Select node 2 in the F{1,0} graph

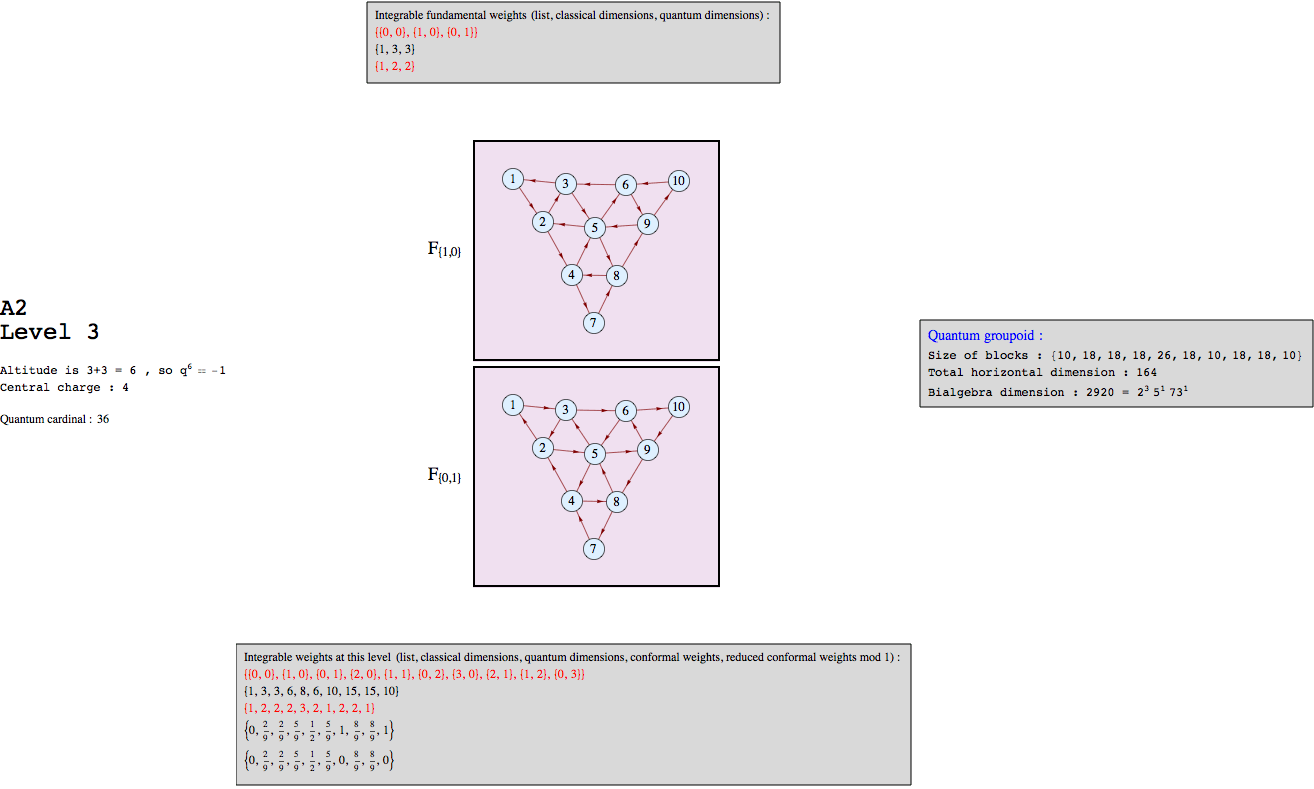pyautogui.click(x=543, y=222)
